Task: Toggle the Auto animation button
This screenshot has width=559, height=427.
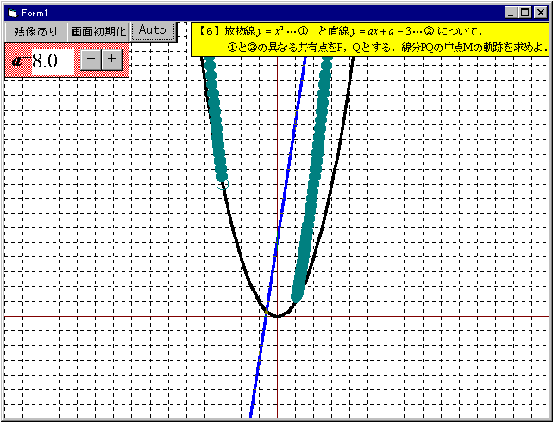Action: pos(153,31)
